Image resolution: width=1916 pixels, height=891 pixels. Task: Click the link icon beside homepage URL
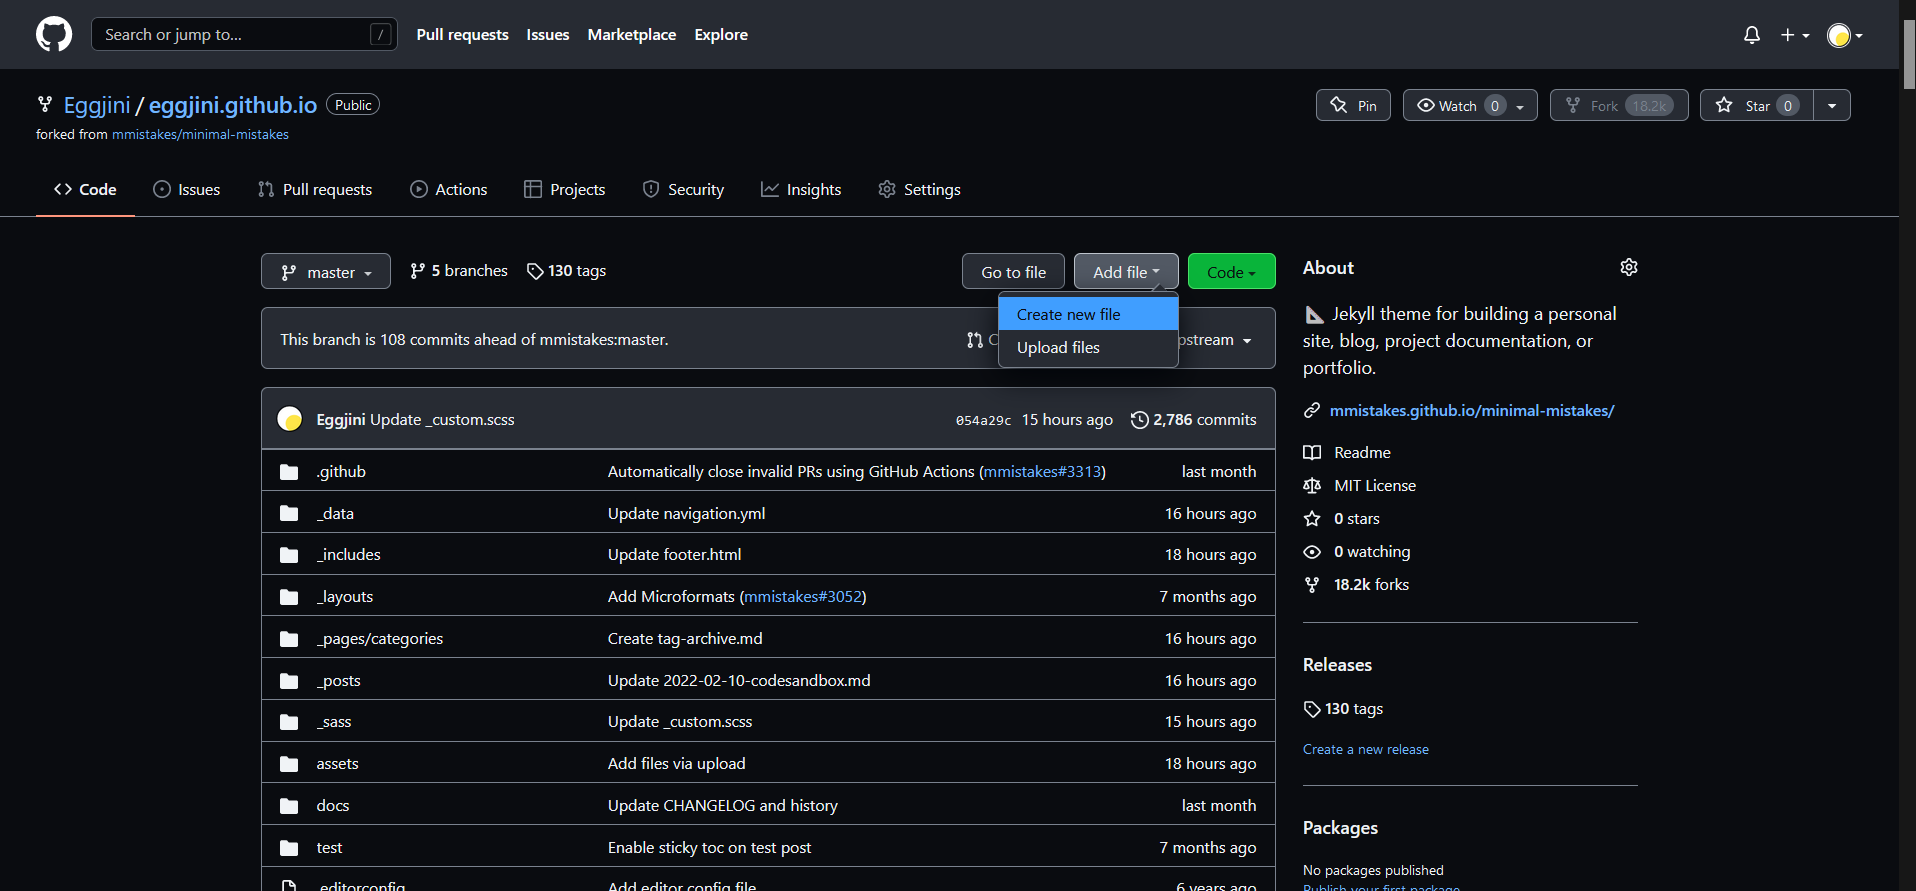pos(1312,411)
